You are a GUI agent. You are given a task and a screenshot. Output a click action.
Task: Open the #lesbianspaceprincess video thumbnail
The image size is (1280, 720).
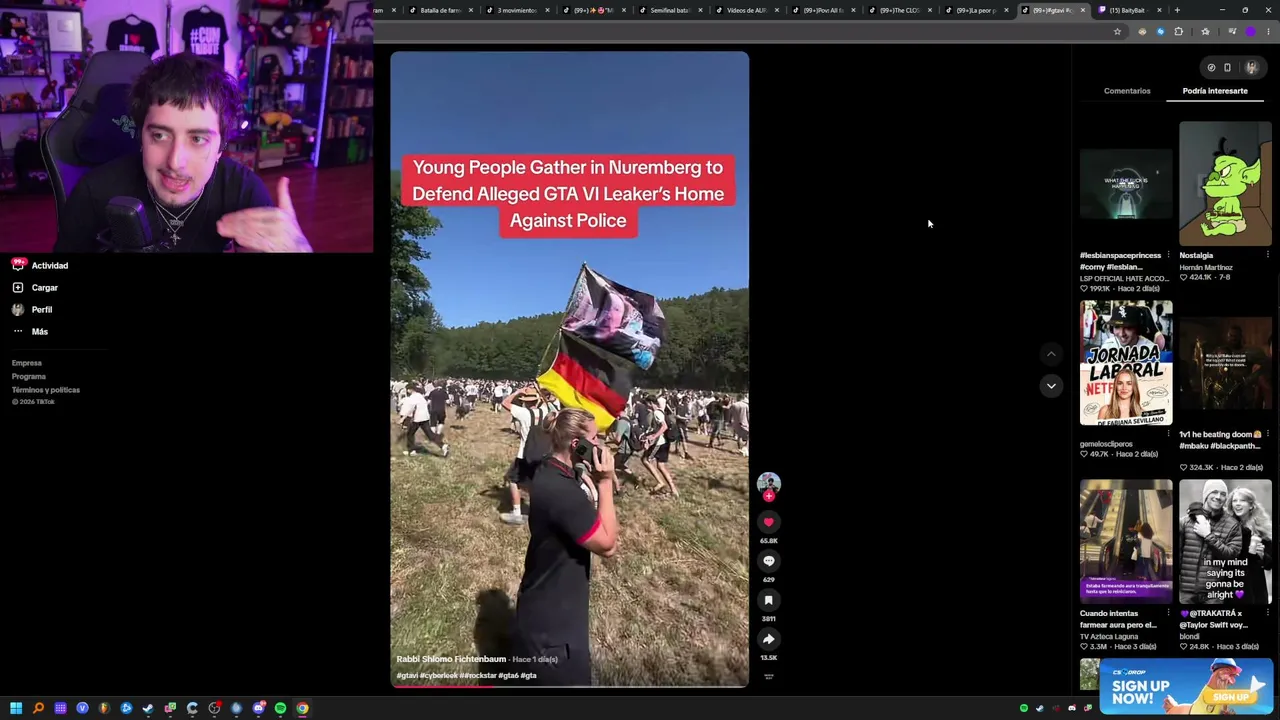coord(1126,184)
